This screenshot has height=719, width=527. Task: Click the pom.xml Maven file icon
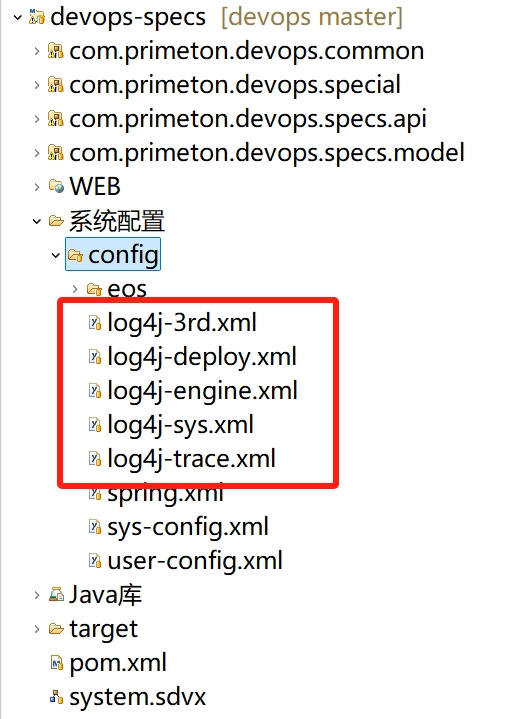pos(56,663)
